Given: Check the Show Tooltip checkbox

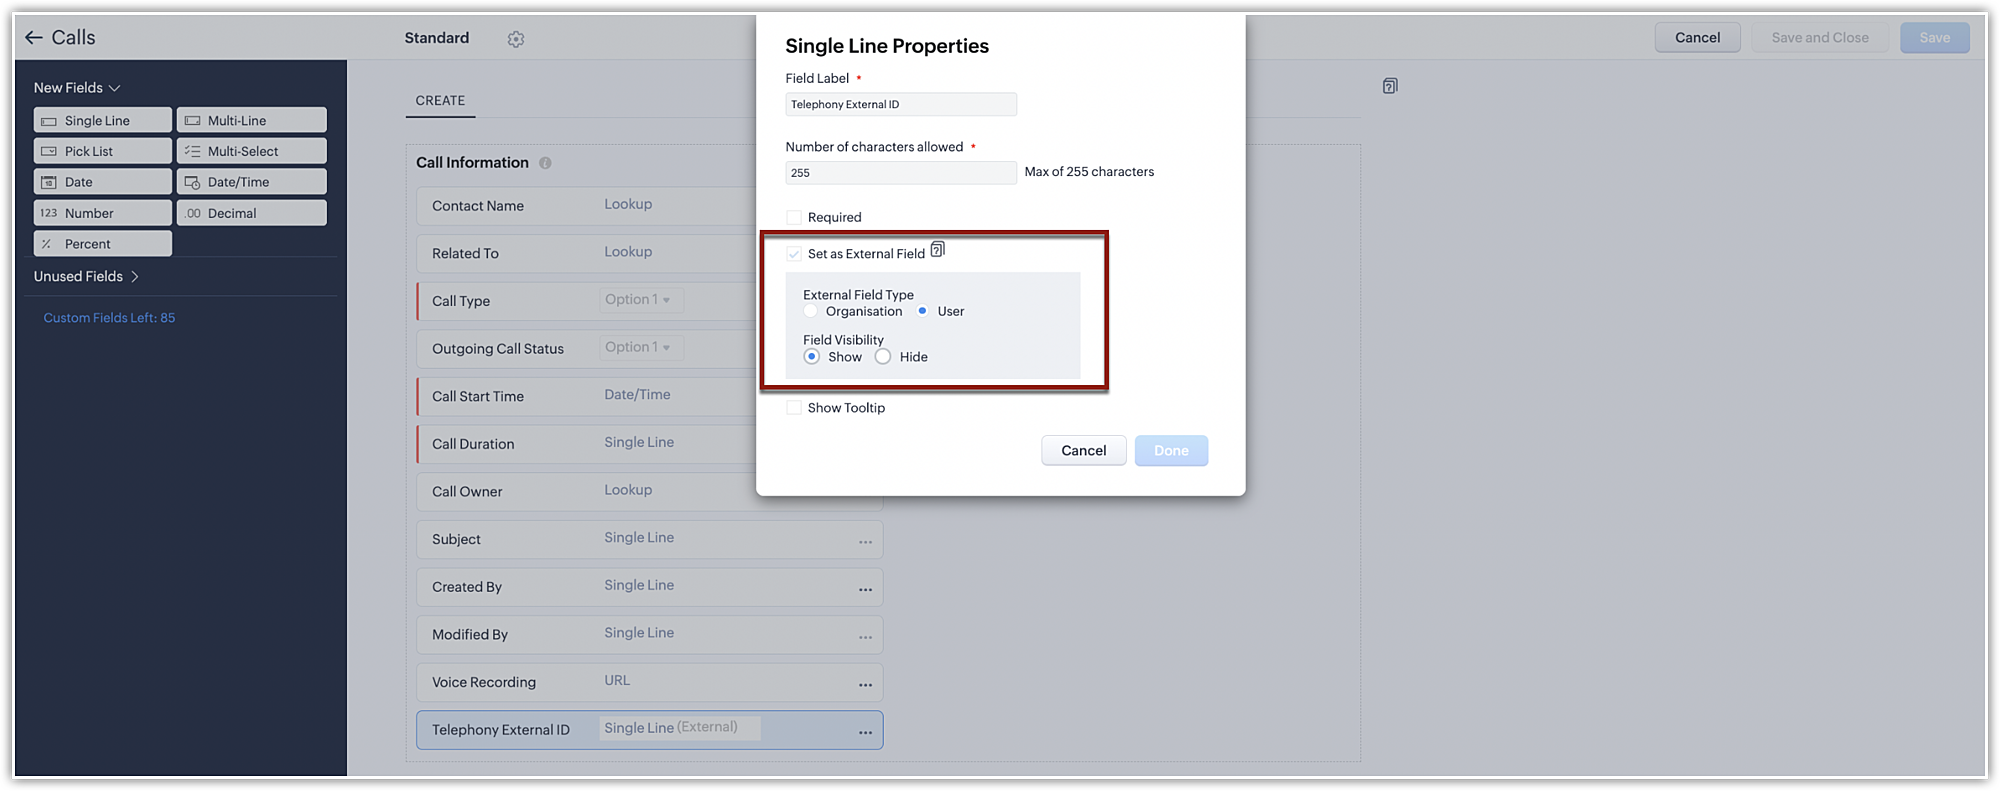Looking at the screenshot, I should click(794, 408).
